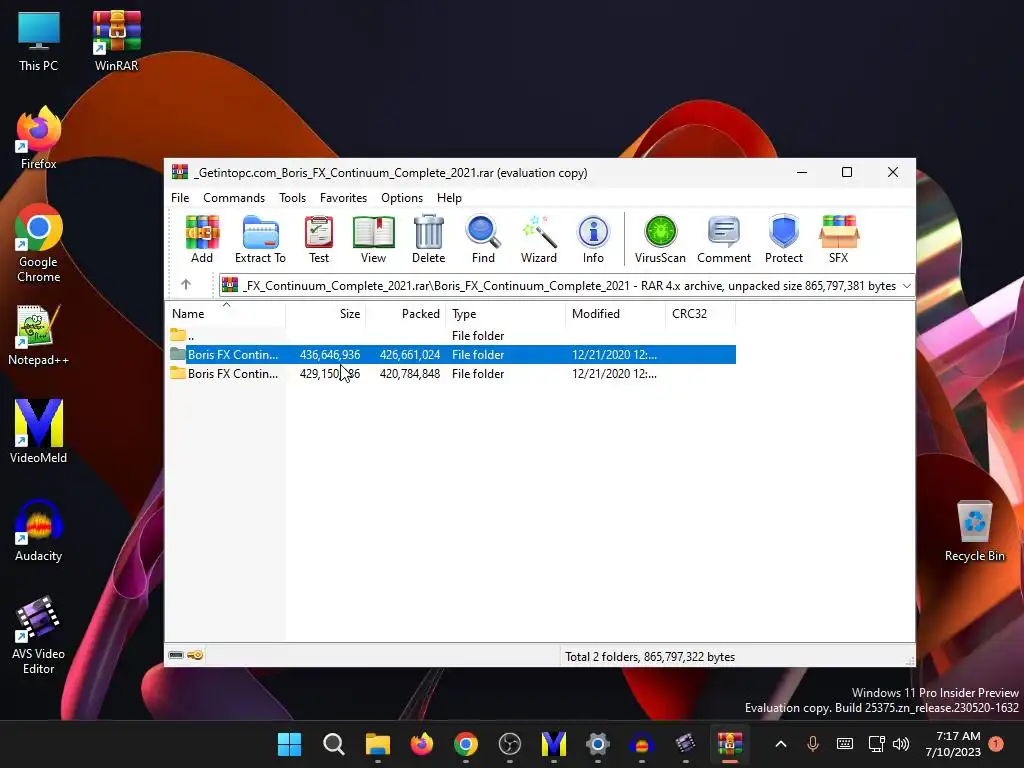Viewport: 1024px width, 768px height.
Task: Sort by Name column header
Action: (225, 313)
